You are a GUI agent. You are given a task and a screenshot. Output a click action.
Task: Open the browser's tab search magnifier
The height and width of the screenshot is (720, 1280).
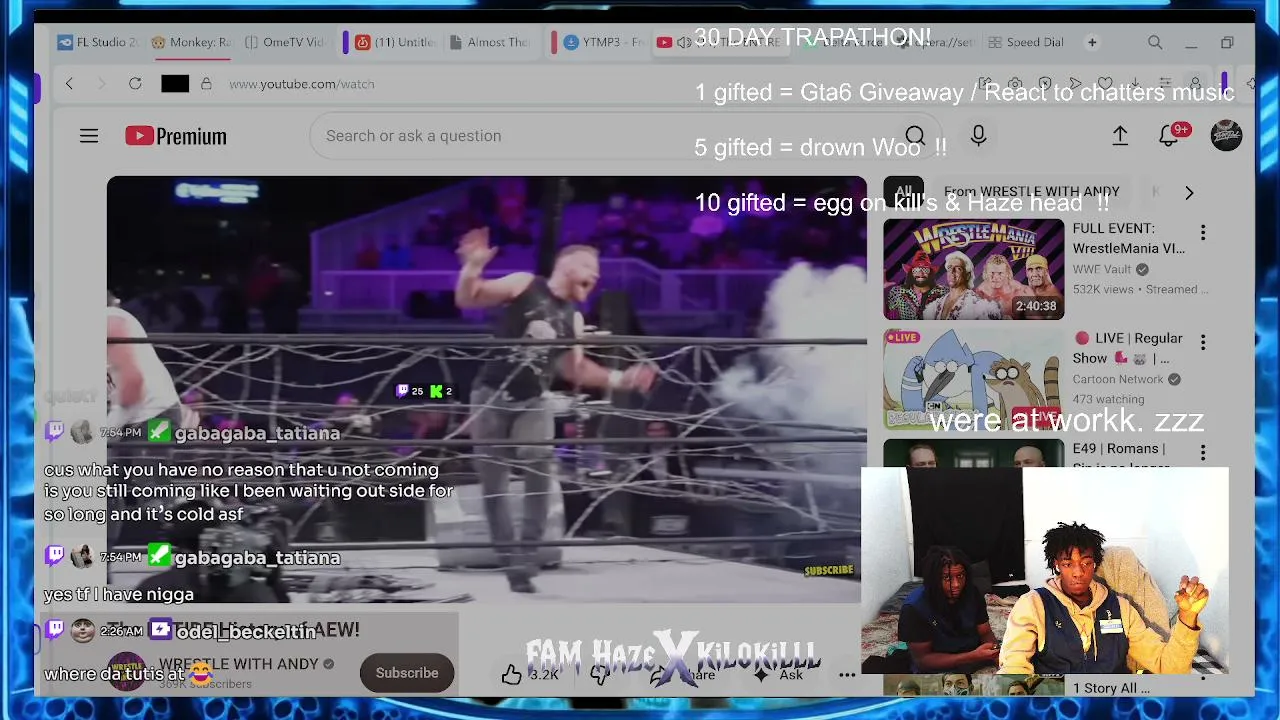[1155, 43]
